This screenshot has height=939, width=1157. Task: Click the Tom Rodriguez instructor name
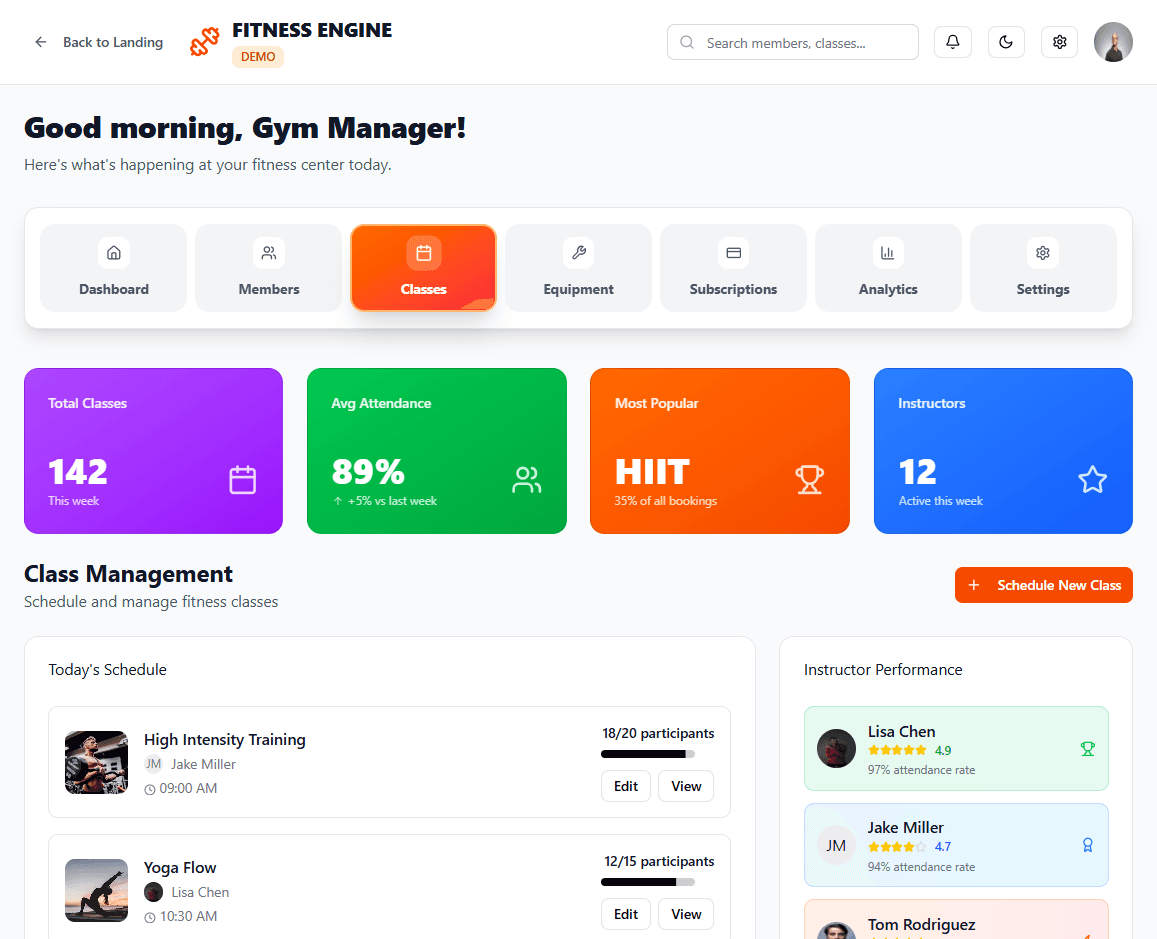pyautogui.click(x=921, y=924)
